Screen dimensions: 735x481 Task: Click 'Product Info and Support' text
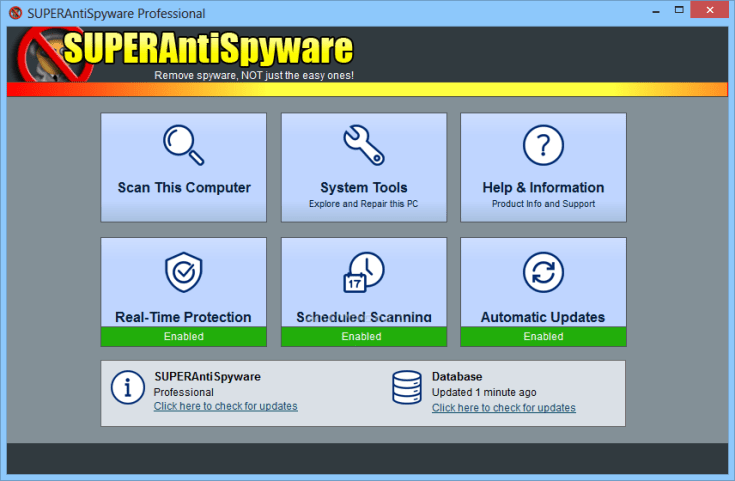(543, 203)
